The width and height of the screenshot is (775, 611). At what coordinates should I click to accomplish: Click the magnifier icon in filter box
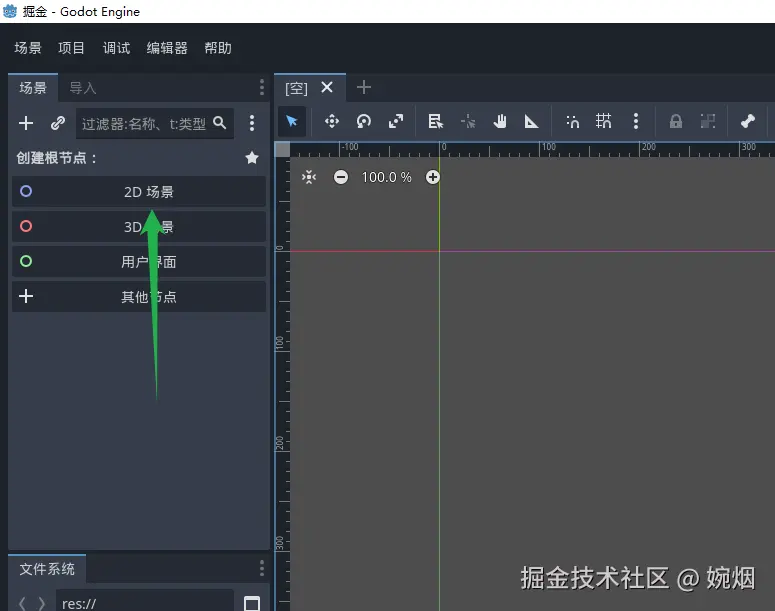[219, 123]
